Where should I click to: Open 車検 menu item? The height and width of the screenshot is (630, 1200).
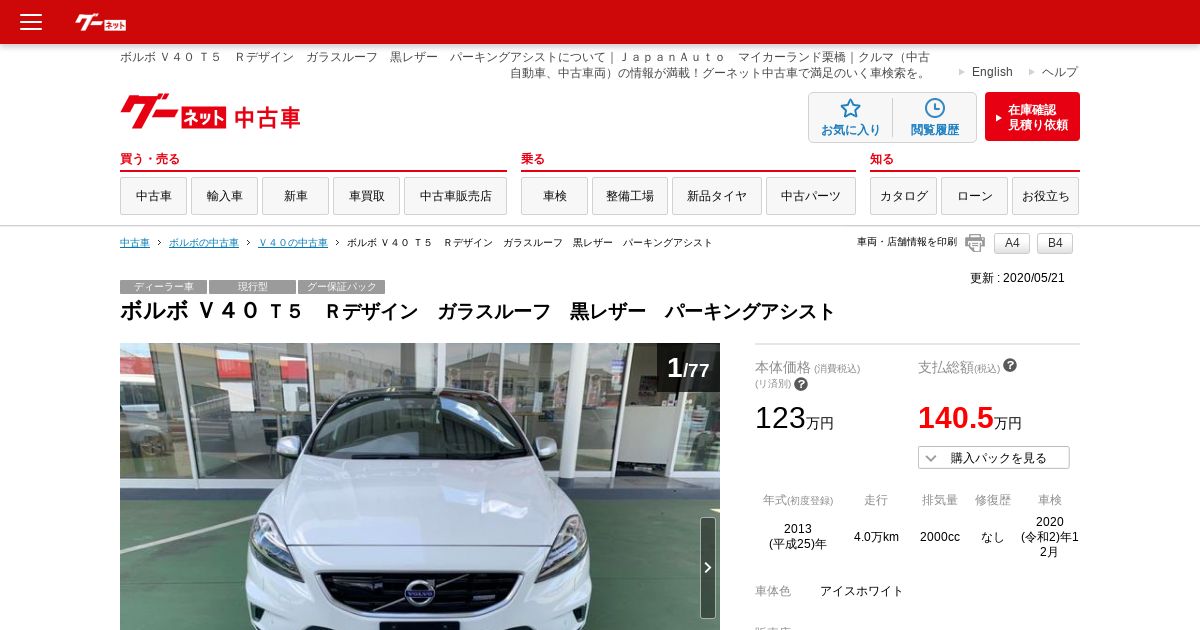point(555,196)
